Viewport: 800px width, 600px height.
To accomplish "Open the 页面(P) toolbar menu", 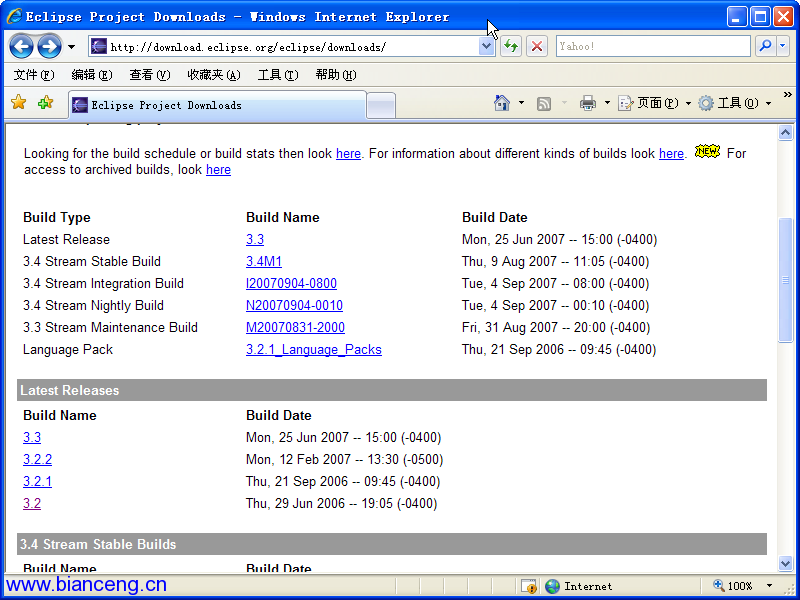I will [x=655, y=103].
